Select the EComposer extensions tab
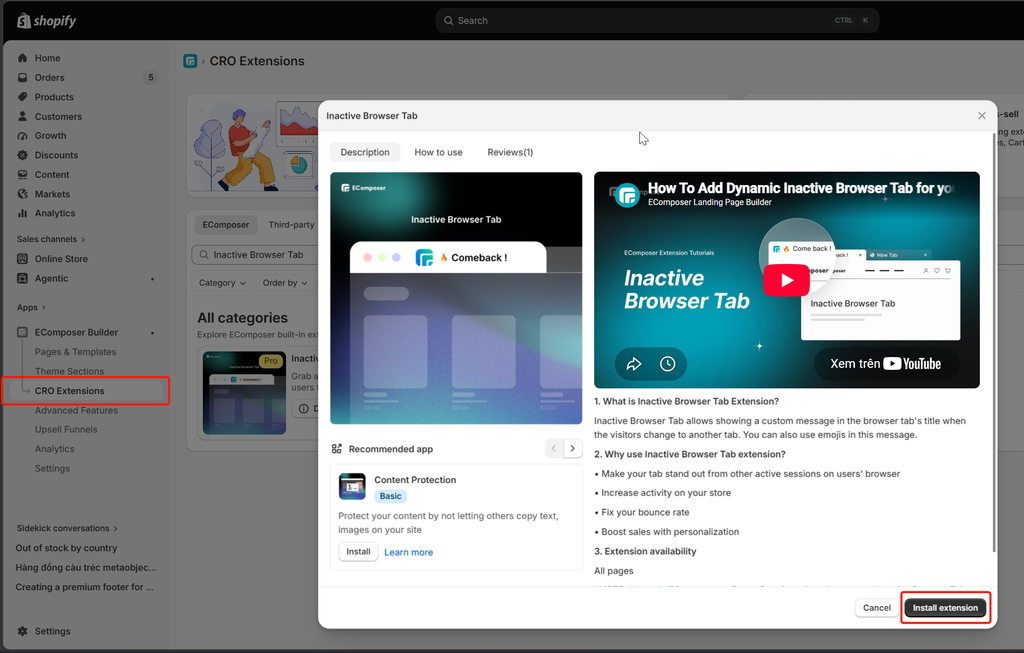This screenshot has height=653, width=1024. 225,225
